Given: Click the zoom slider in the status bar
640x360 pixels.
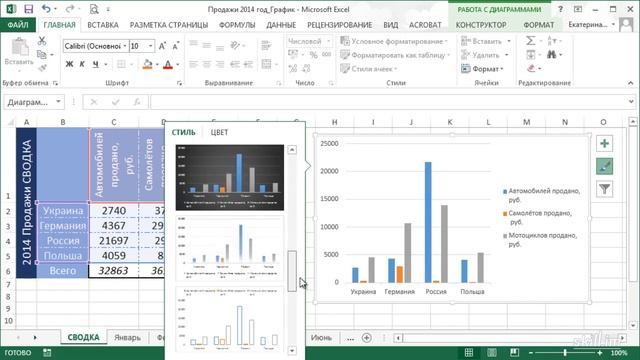Looking at the screenshot, I should 565,353.
